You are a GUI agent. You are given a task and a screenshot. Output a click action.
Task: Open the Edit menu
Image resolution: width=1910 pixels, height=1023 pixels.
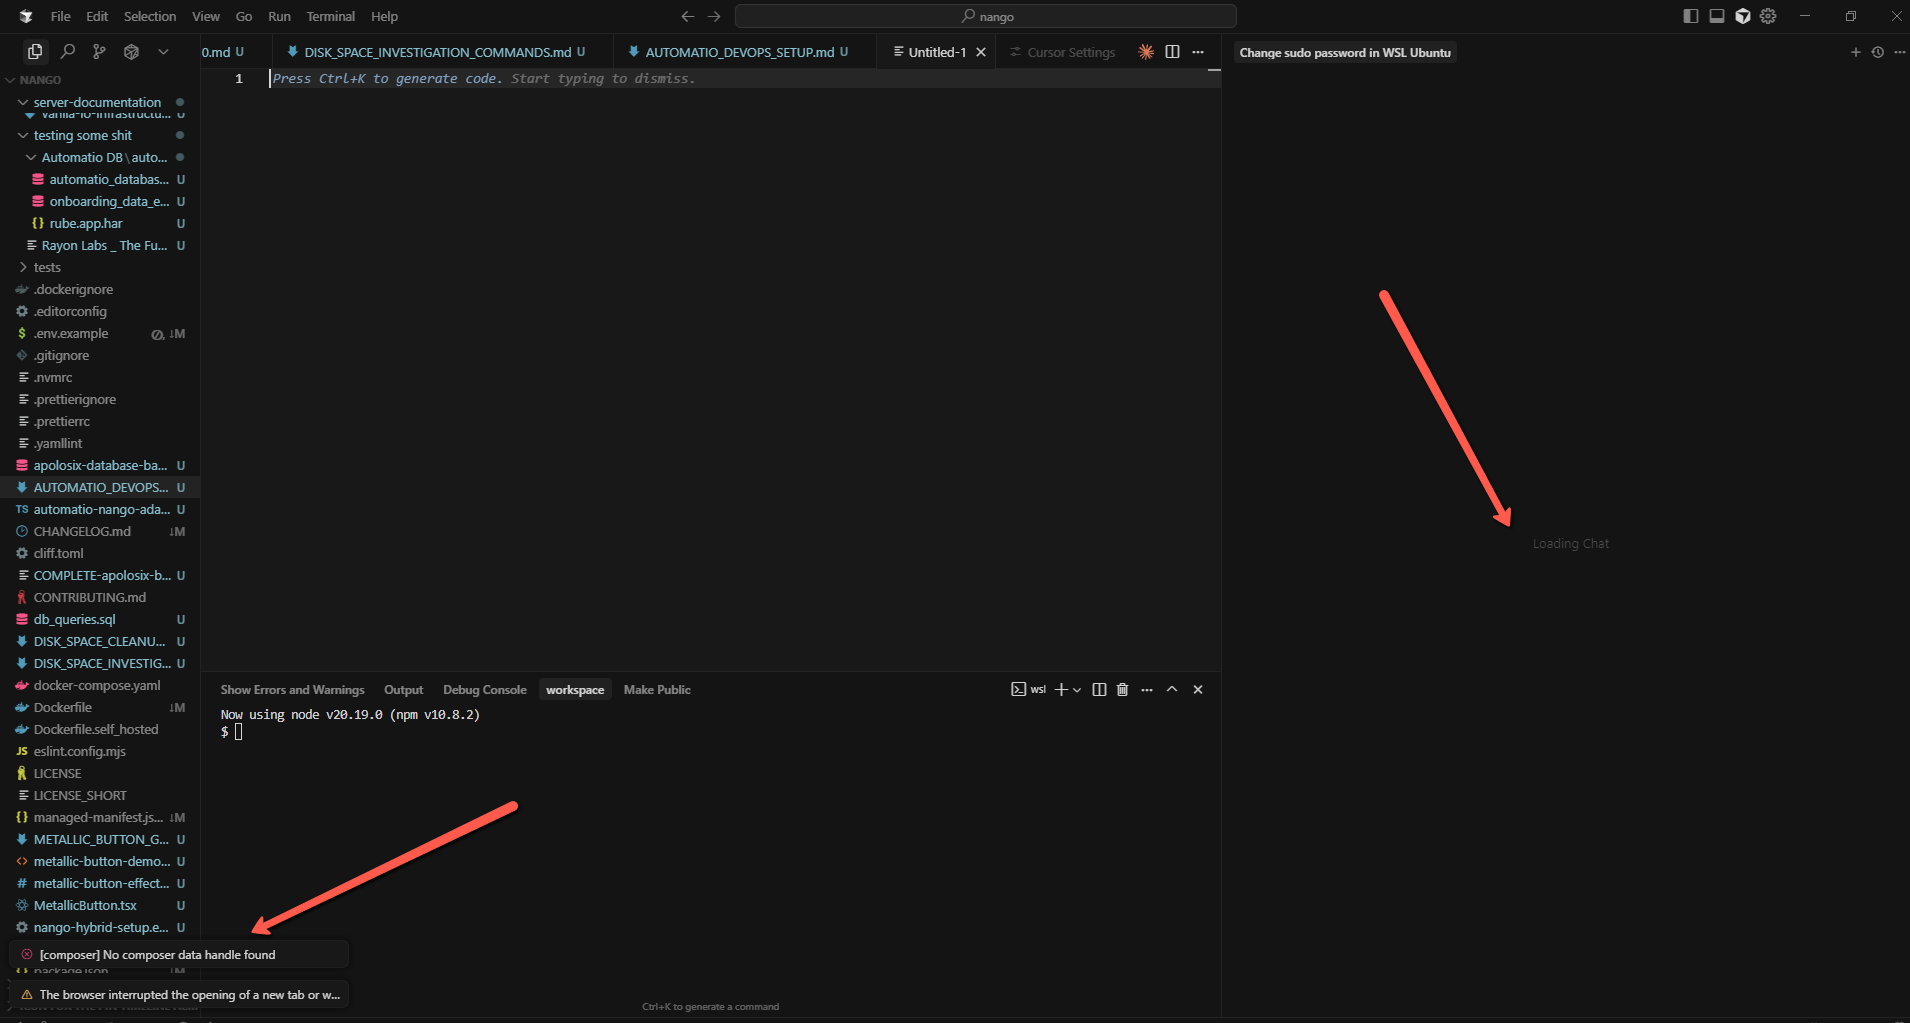tap(97, 16)
